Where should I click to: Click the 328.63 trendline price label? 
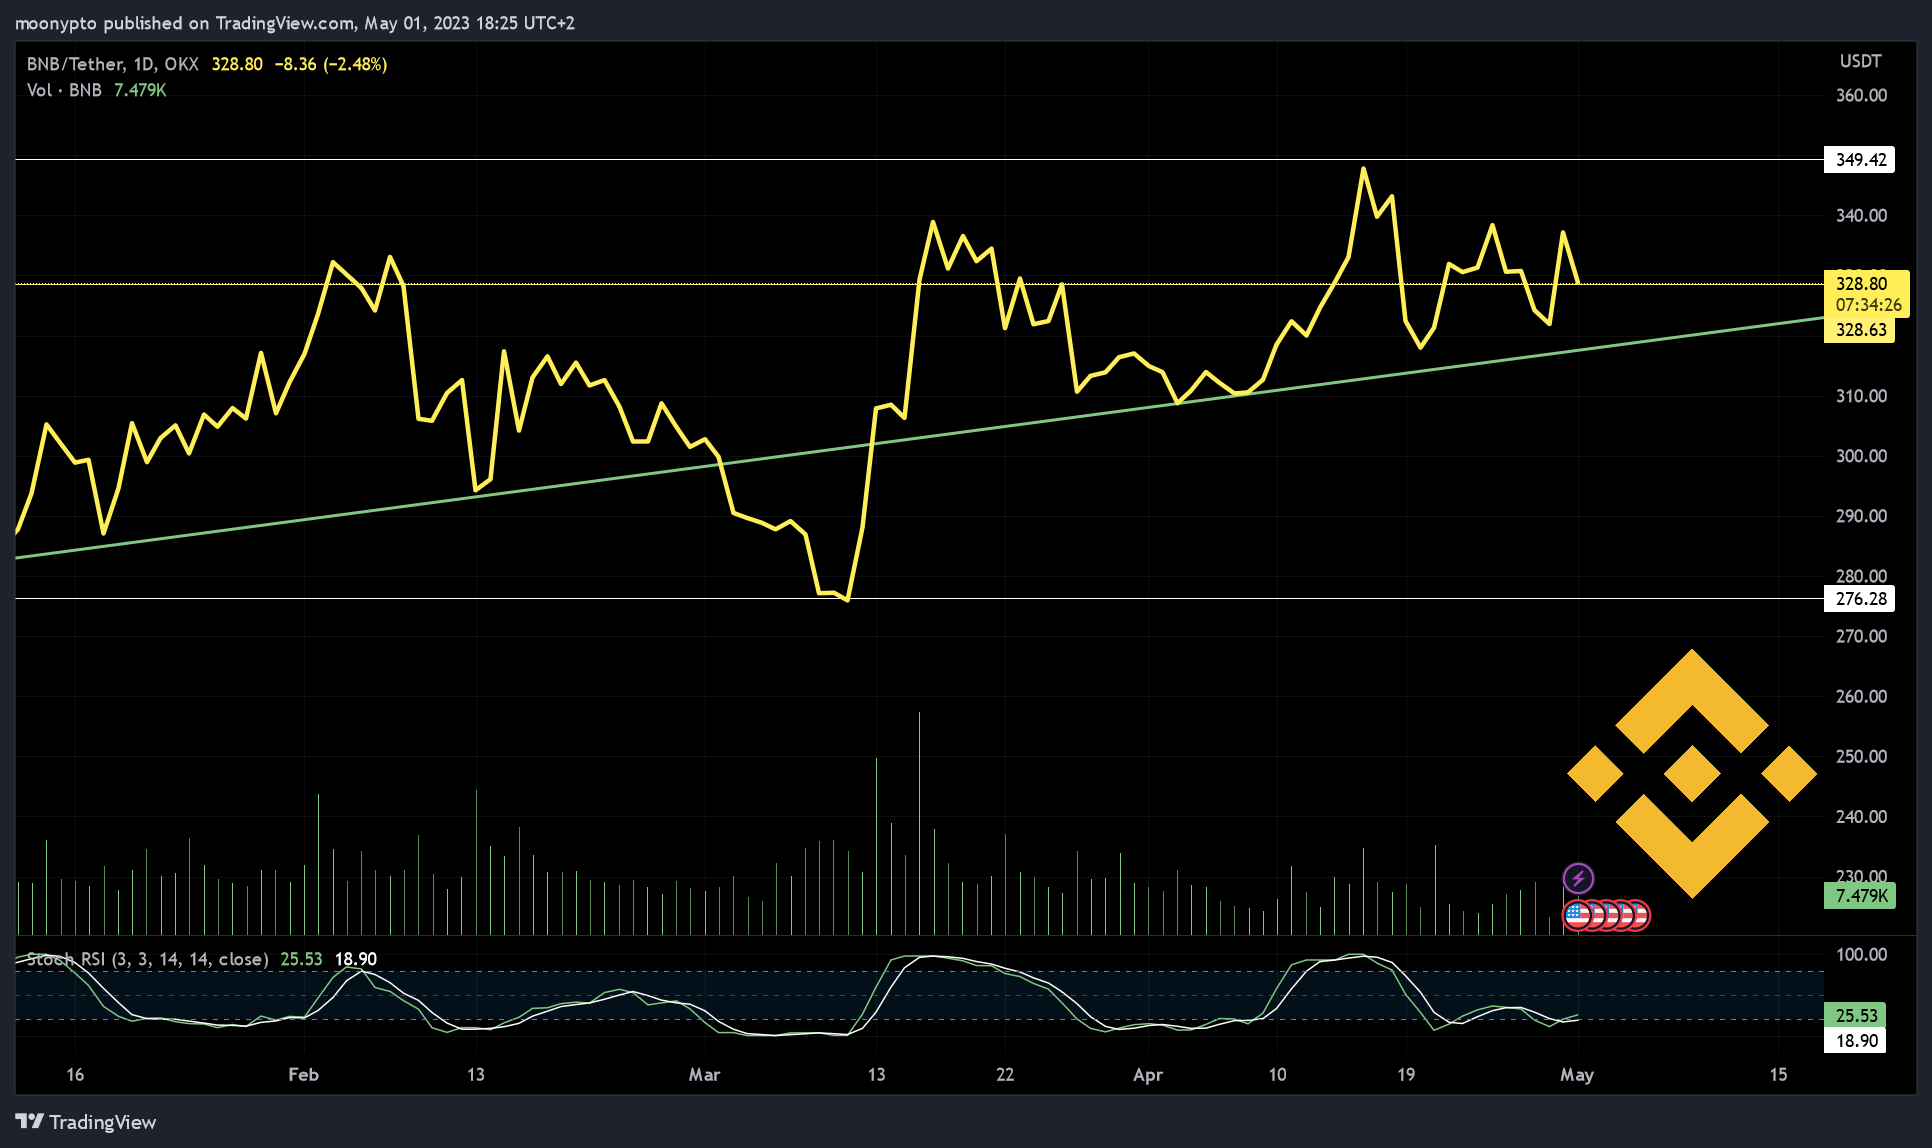pyautogui.click(x=1860, y=330)
